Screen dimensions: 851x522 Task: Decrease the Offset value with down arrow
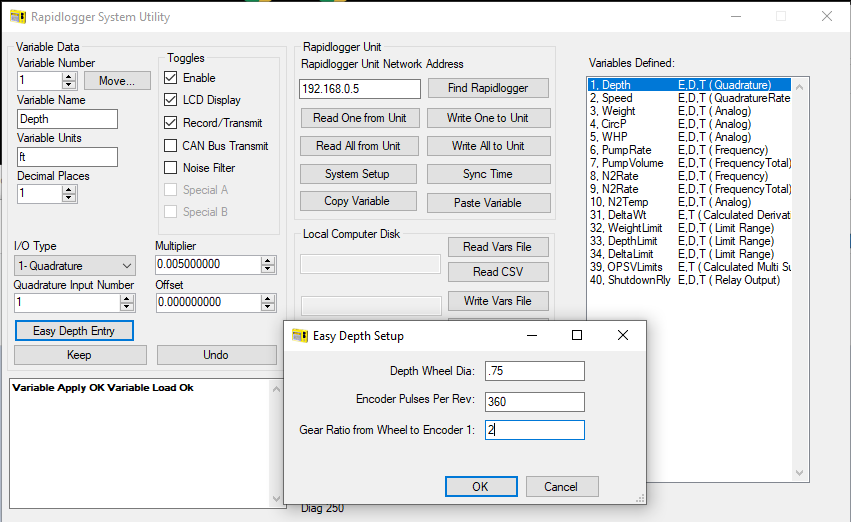(x=268, y=307)
